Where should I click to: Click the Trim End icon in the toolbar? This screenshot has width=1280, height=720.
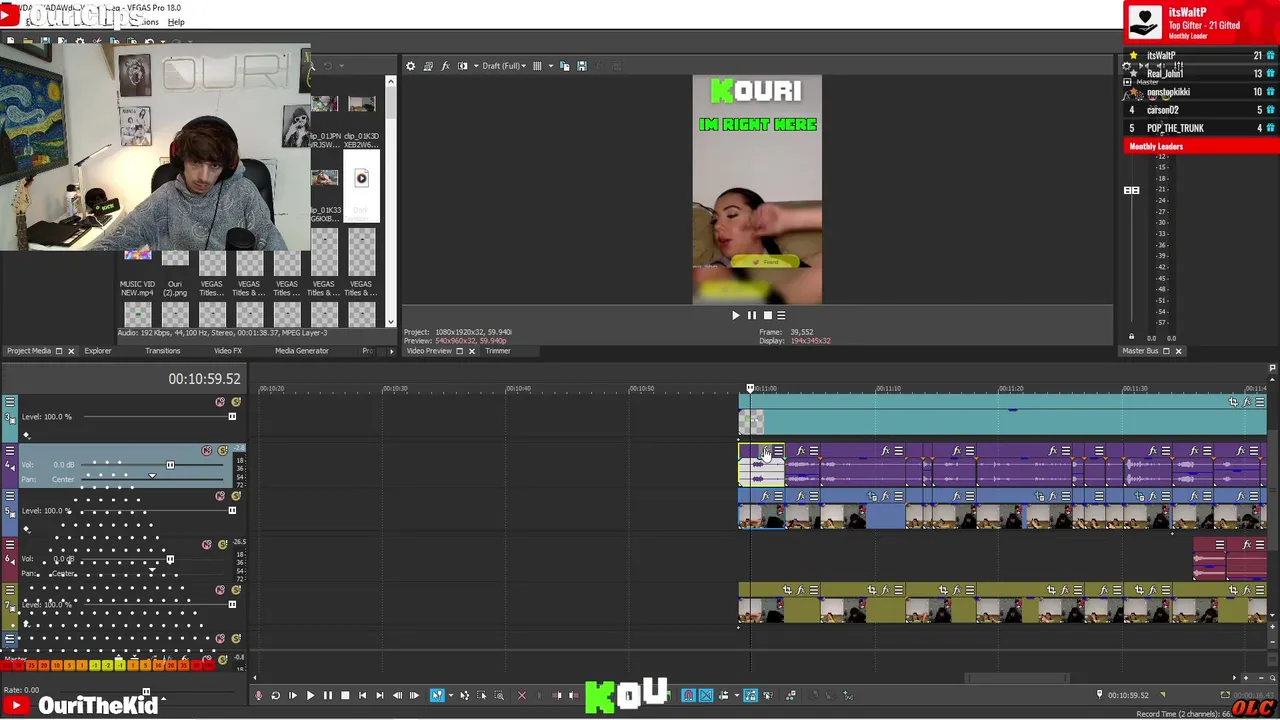tap(574, 695)
